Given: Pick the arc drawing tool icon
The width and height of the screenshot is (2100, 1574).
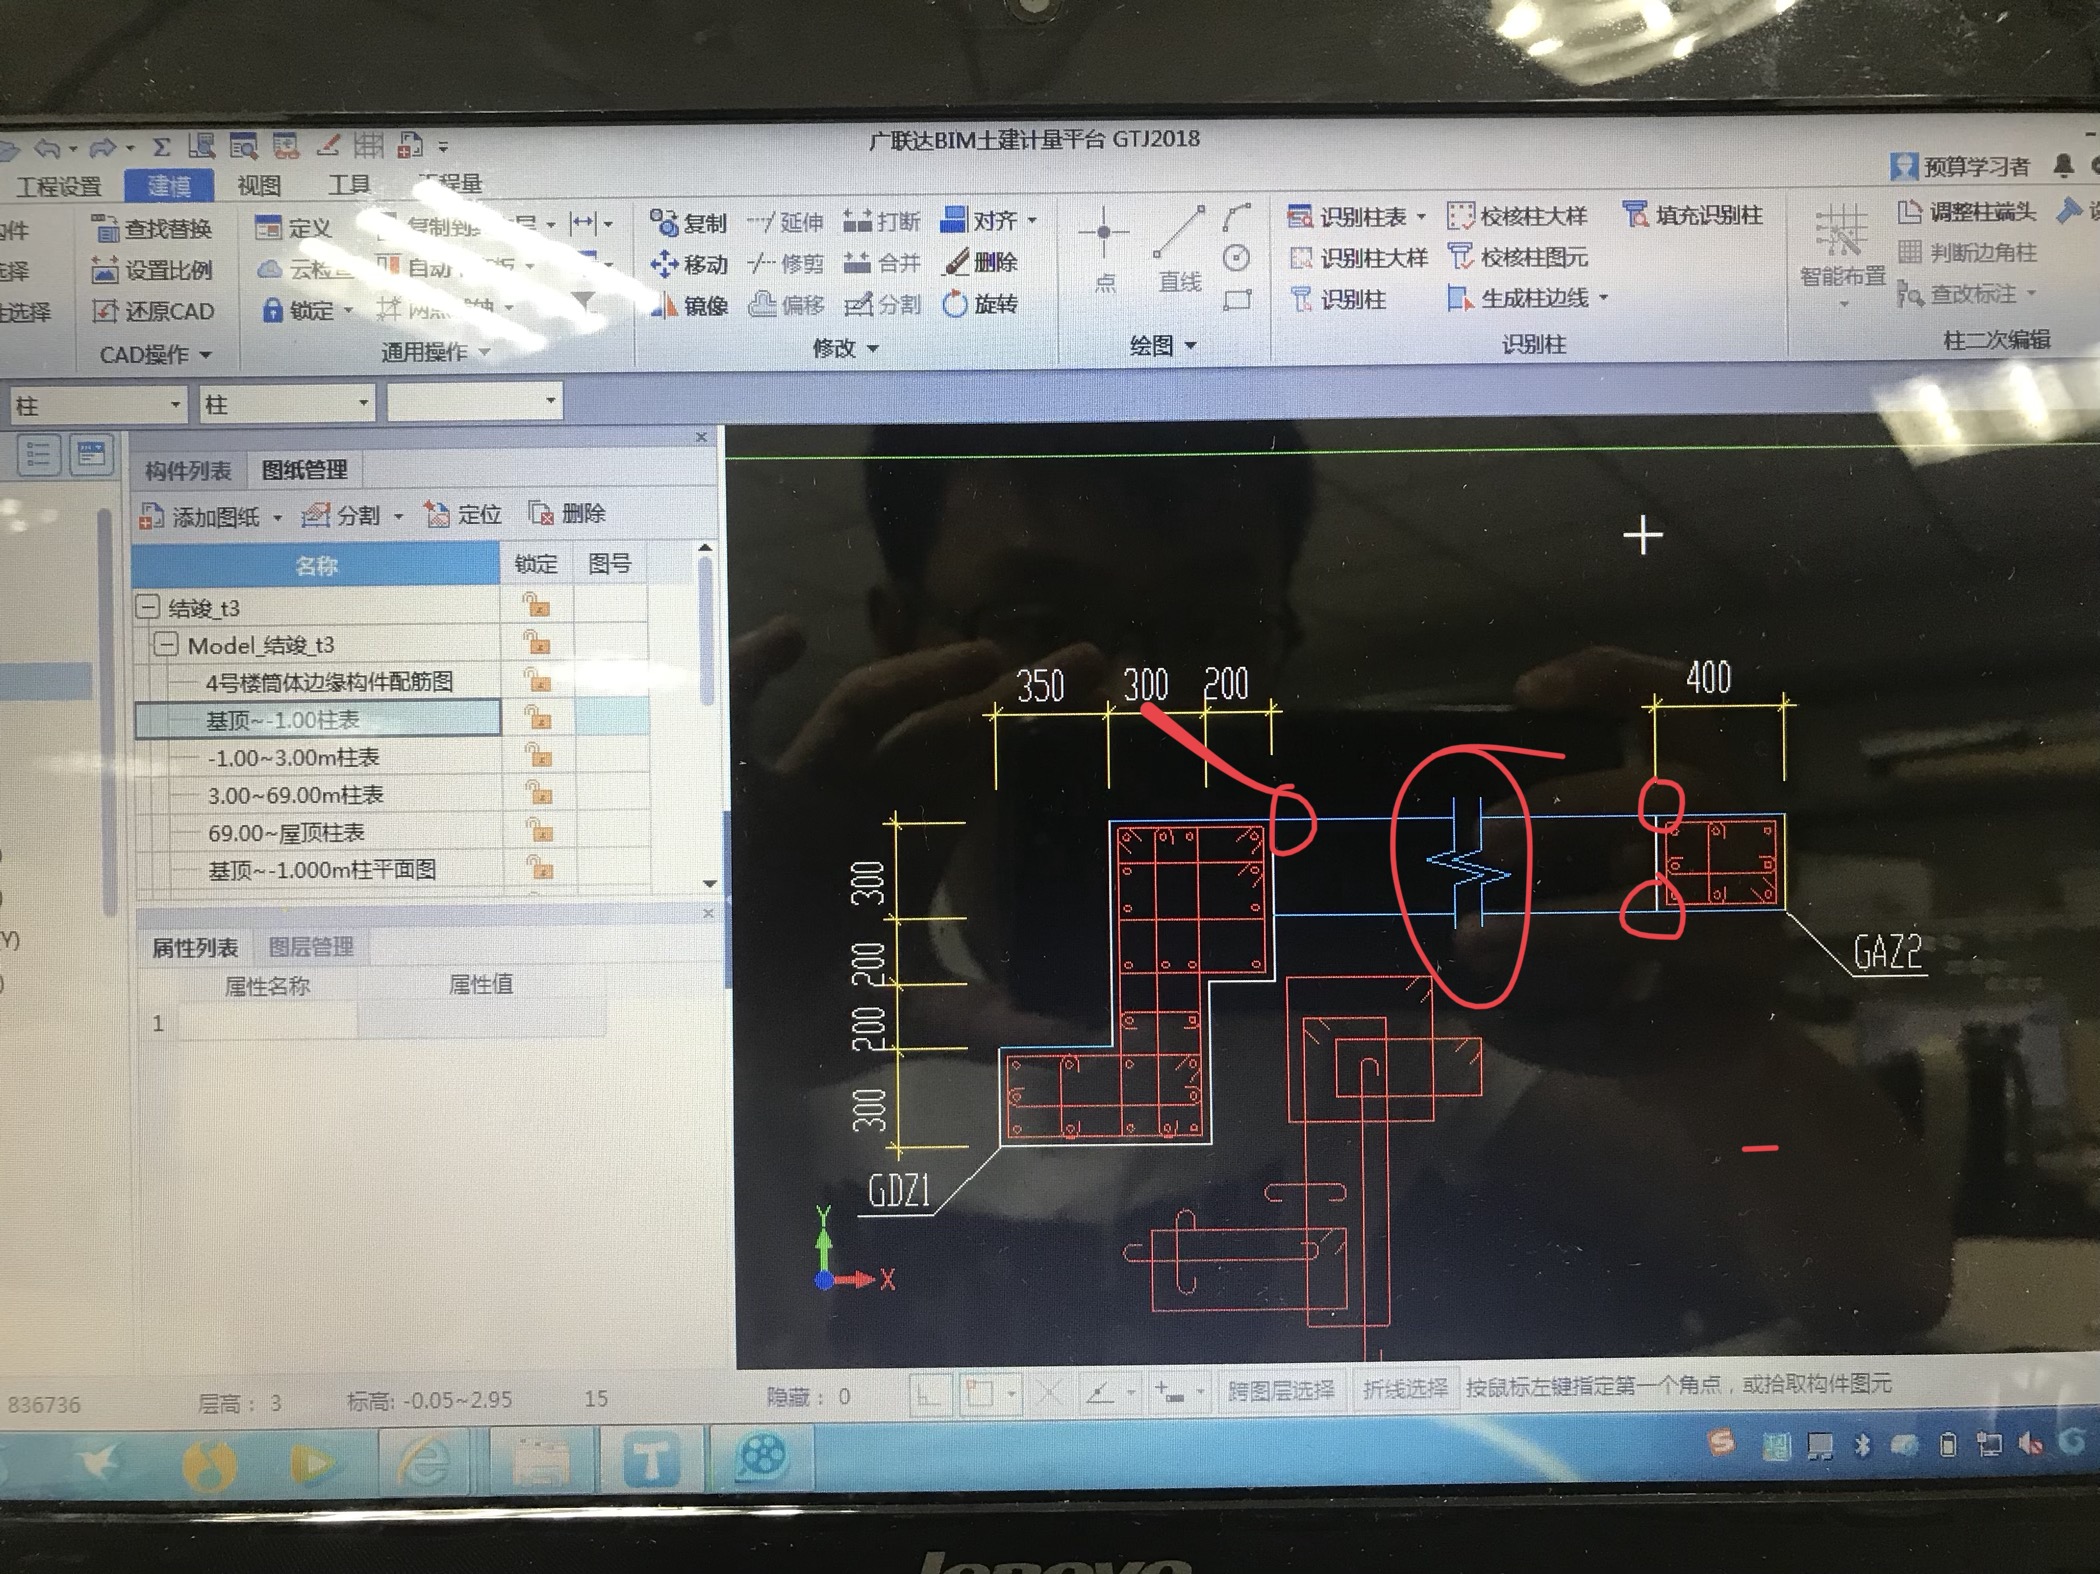Looking at the screenshot, I should [1237, 217].
